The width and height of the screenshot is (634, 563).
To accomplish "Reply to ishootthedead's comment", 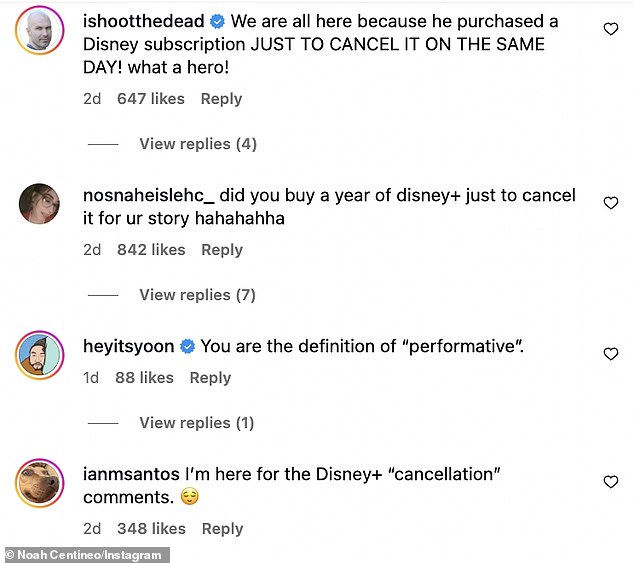I will click(221, 99).
